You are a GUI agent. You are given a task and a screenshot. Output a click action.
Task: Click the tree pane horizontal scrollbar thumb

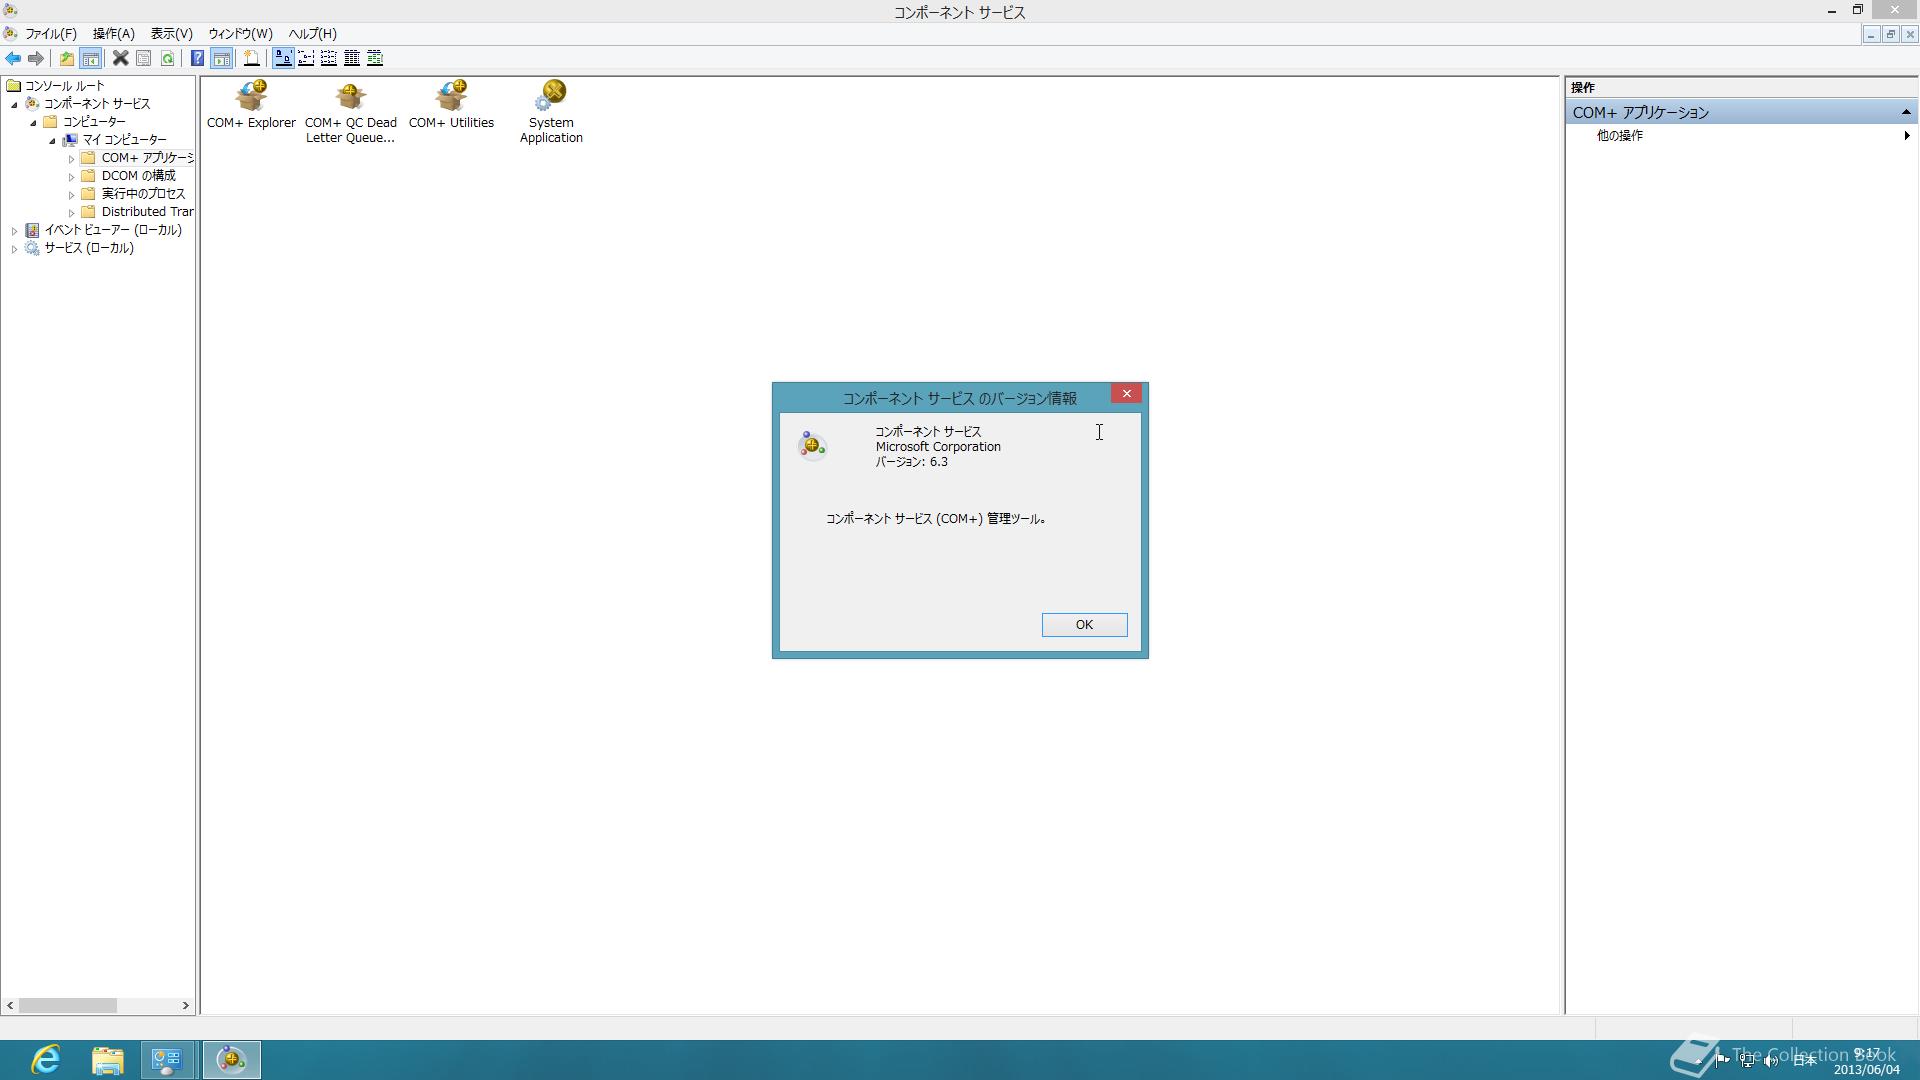point(68,1005)
